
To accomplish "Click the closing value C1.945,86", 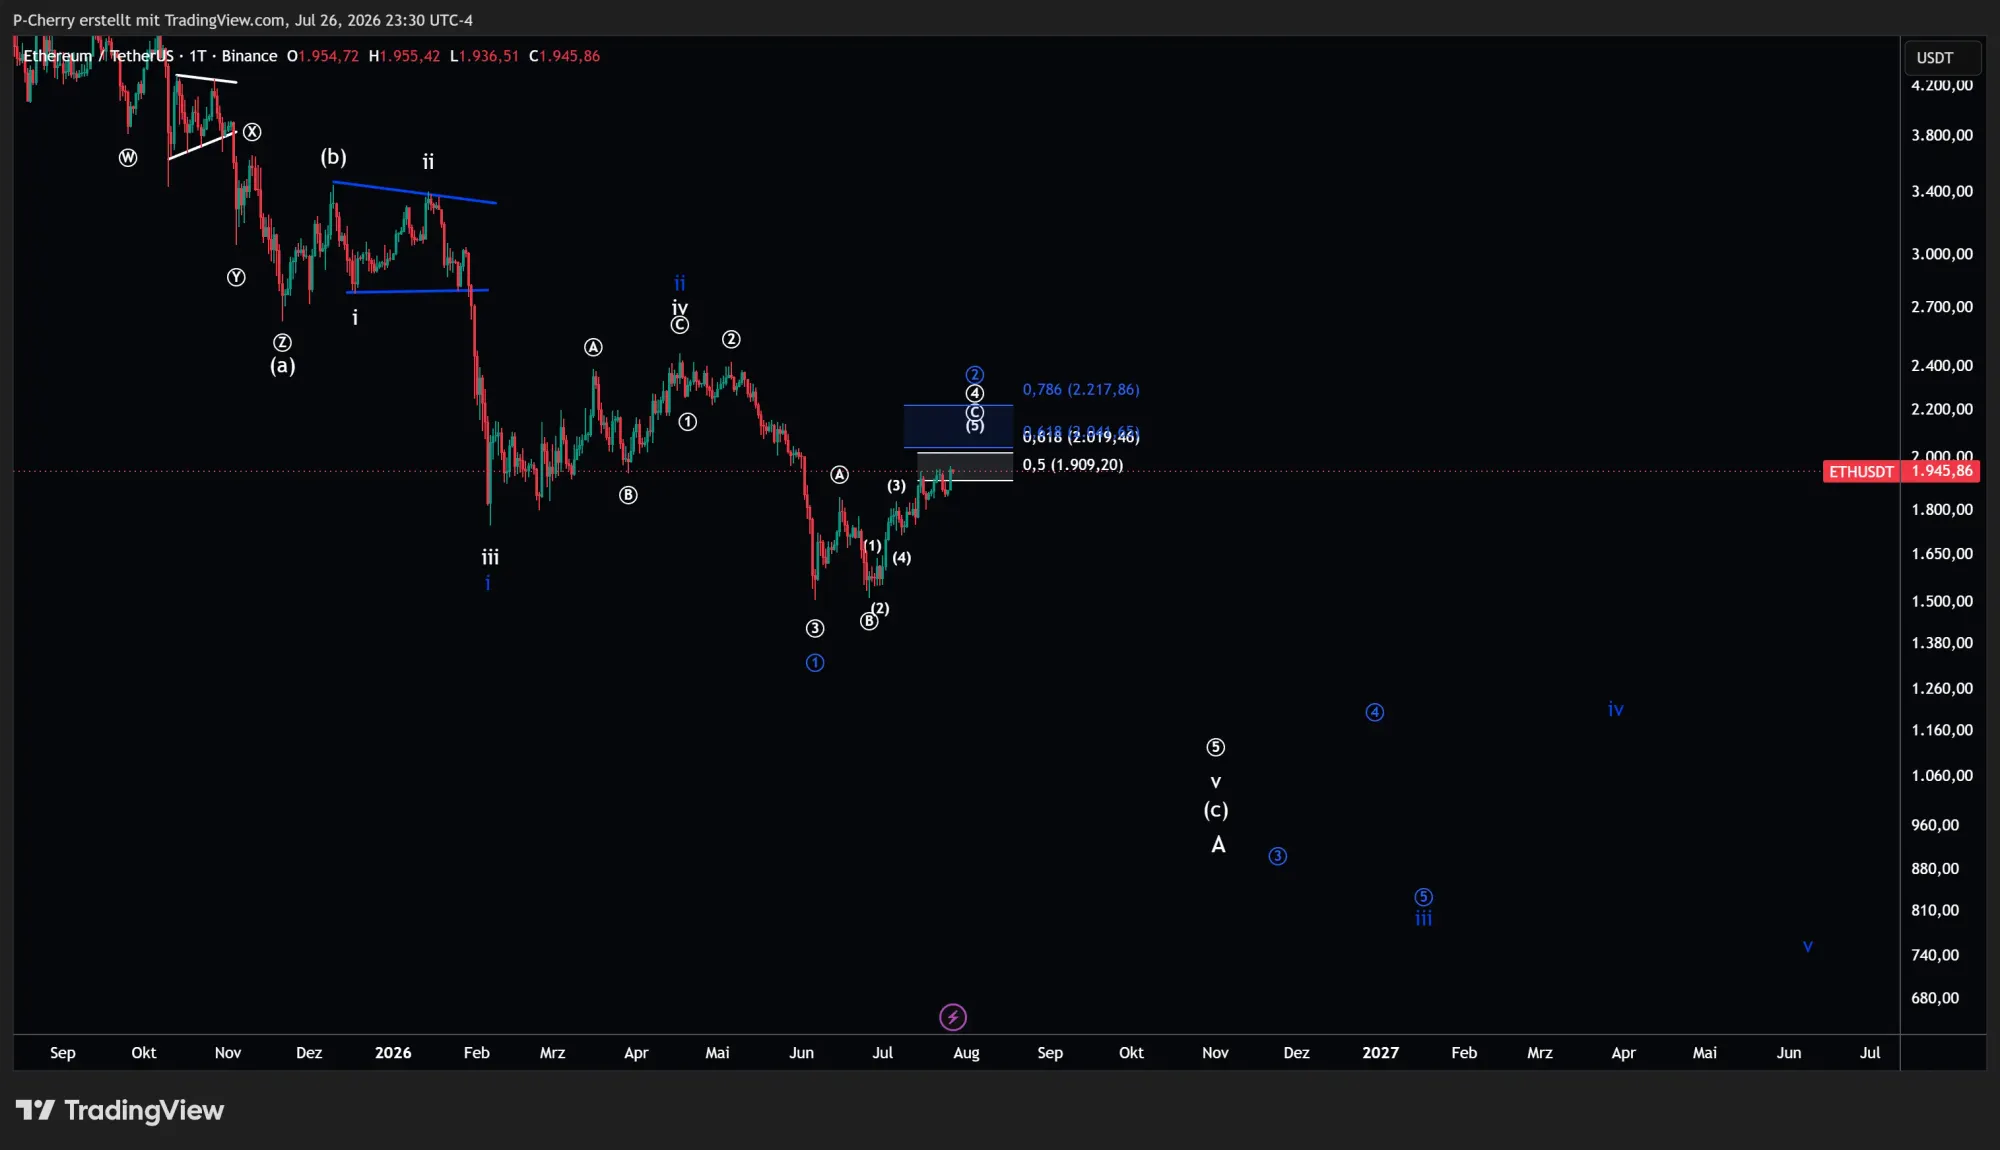I will click(564, 56).
